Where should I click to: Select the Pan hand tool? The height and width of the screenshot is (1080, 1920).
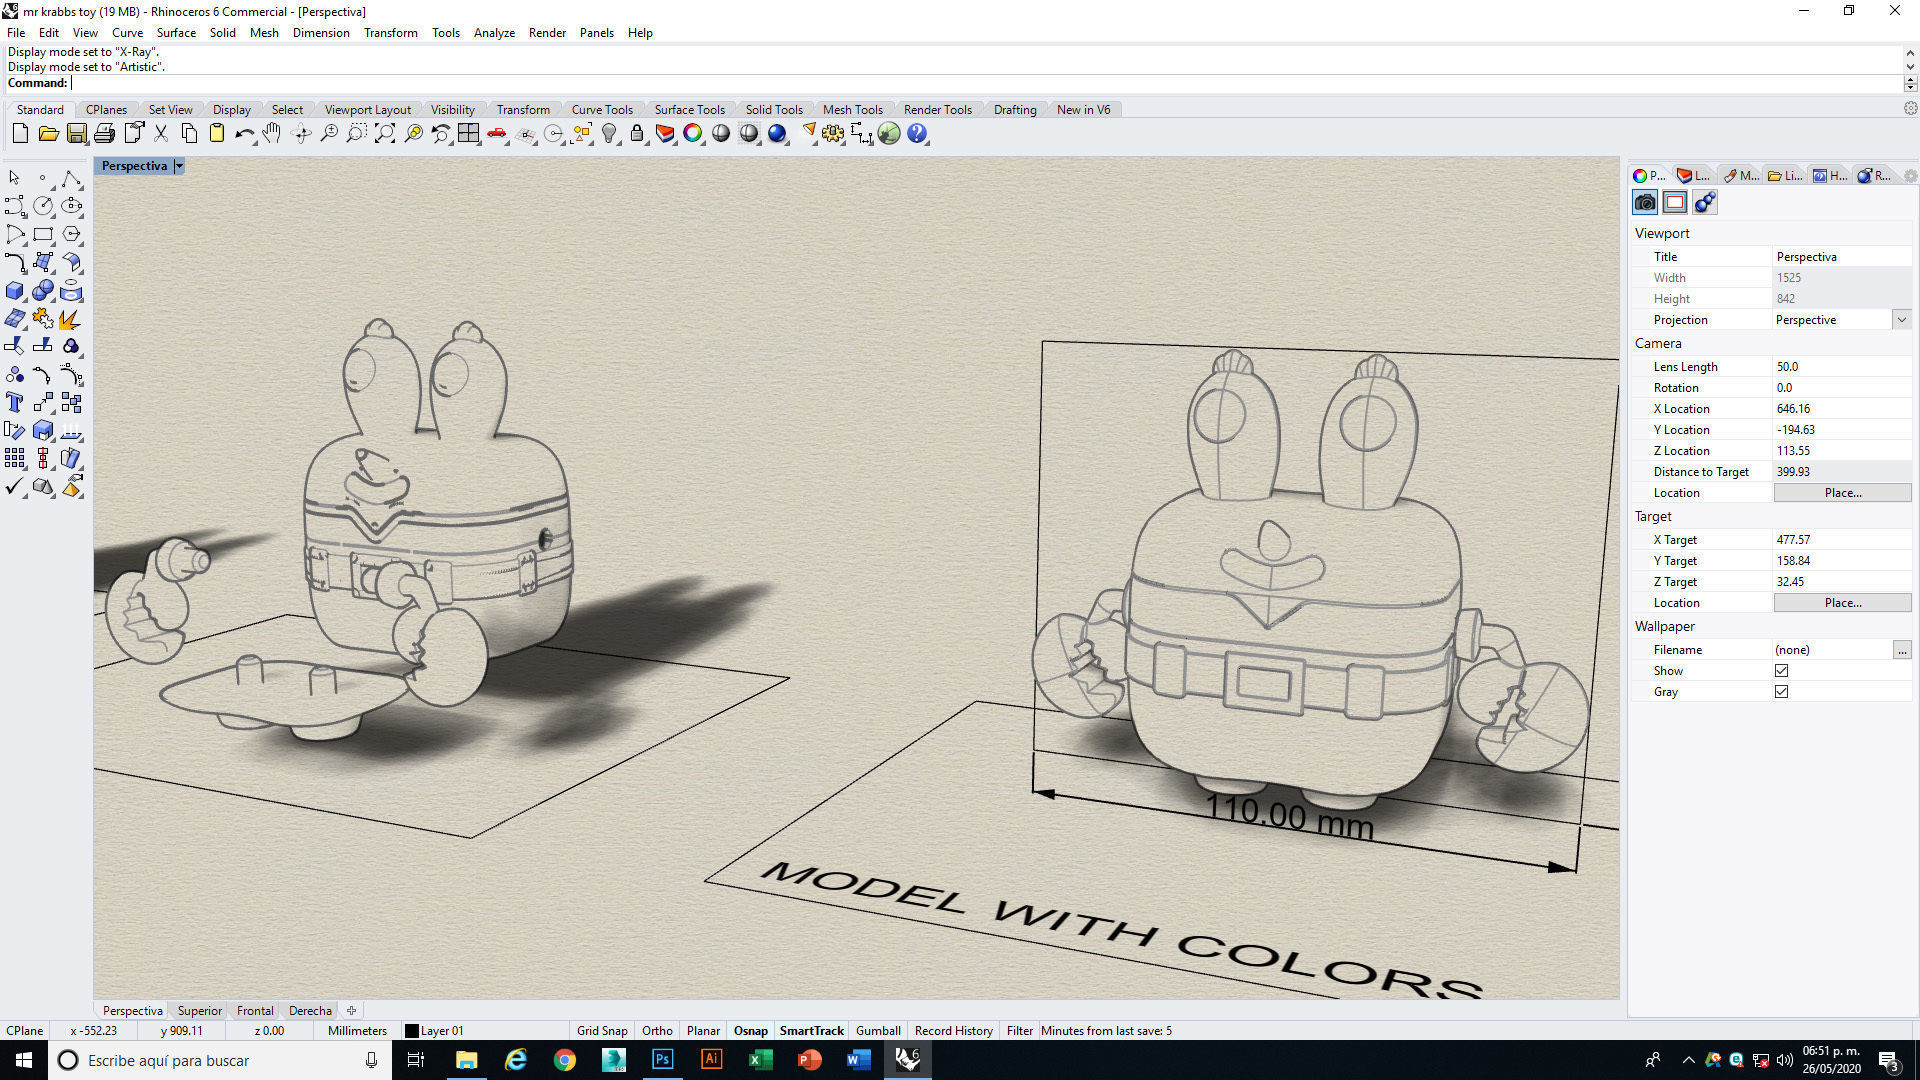click(x=272, y=133)
